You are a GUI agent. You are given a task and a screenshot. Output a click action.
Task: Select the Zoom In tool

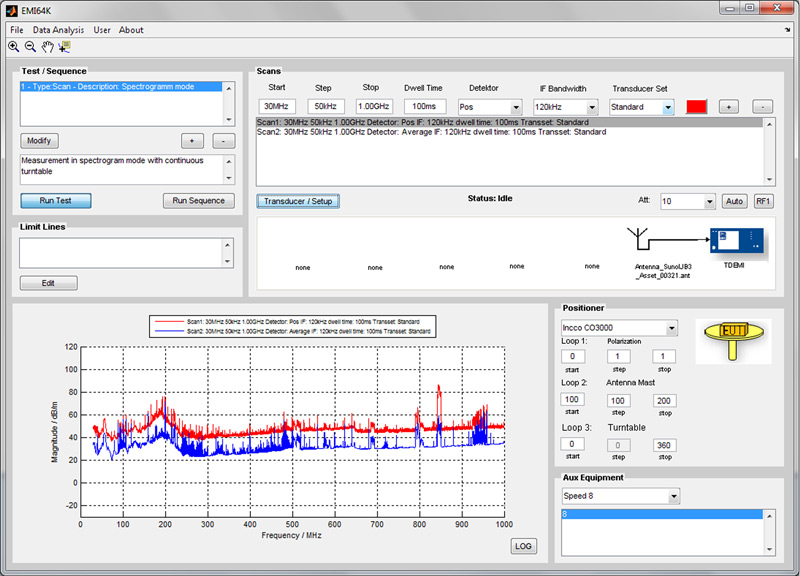(14, 47)
